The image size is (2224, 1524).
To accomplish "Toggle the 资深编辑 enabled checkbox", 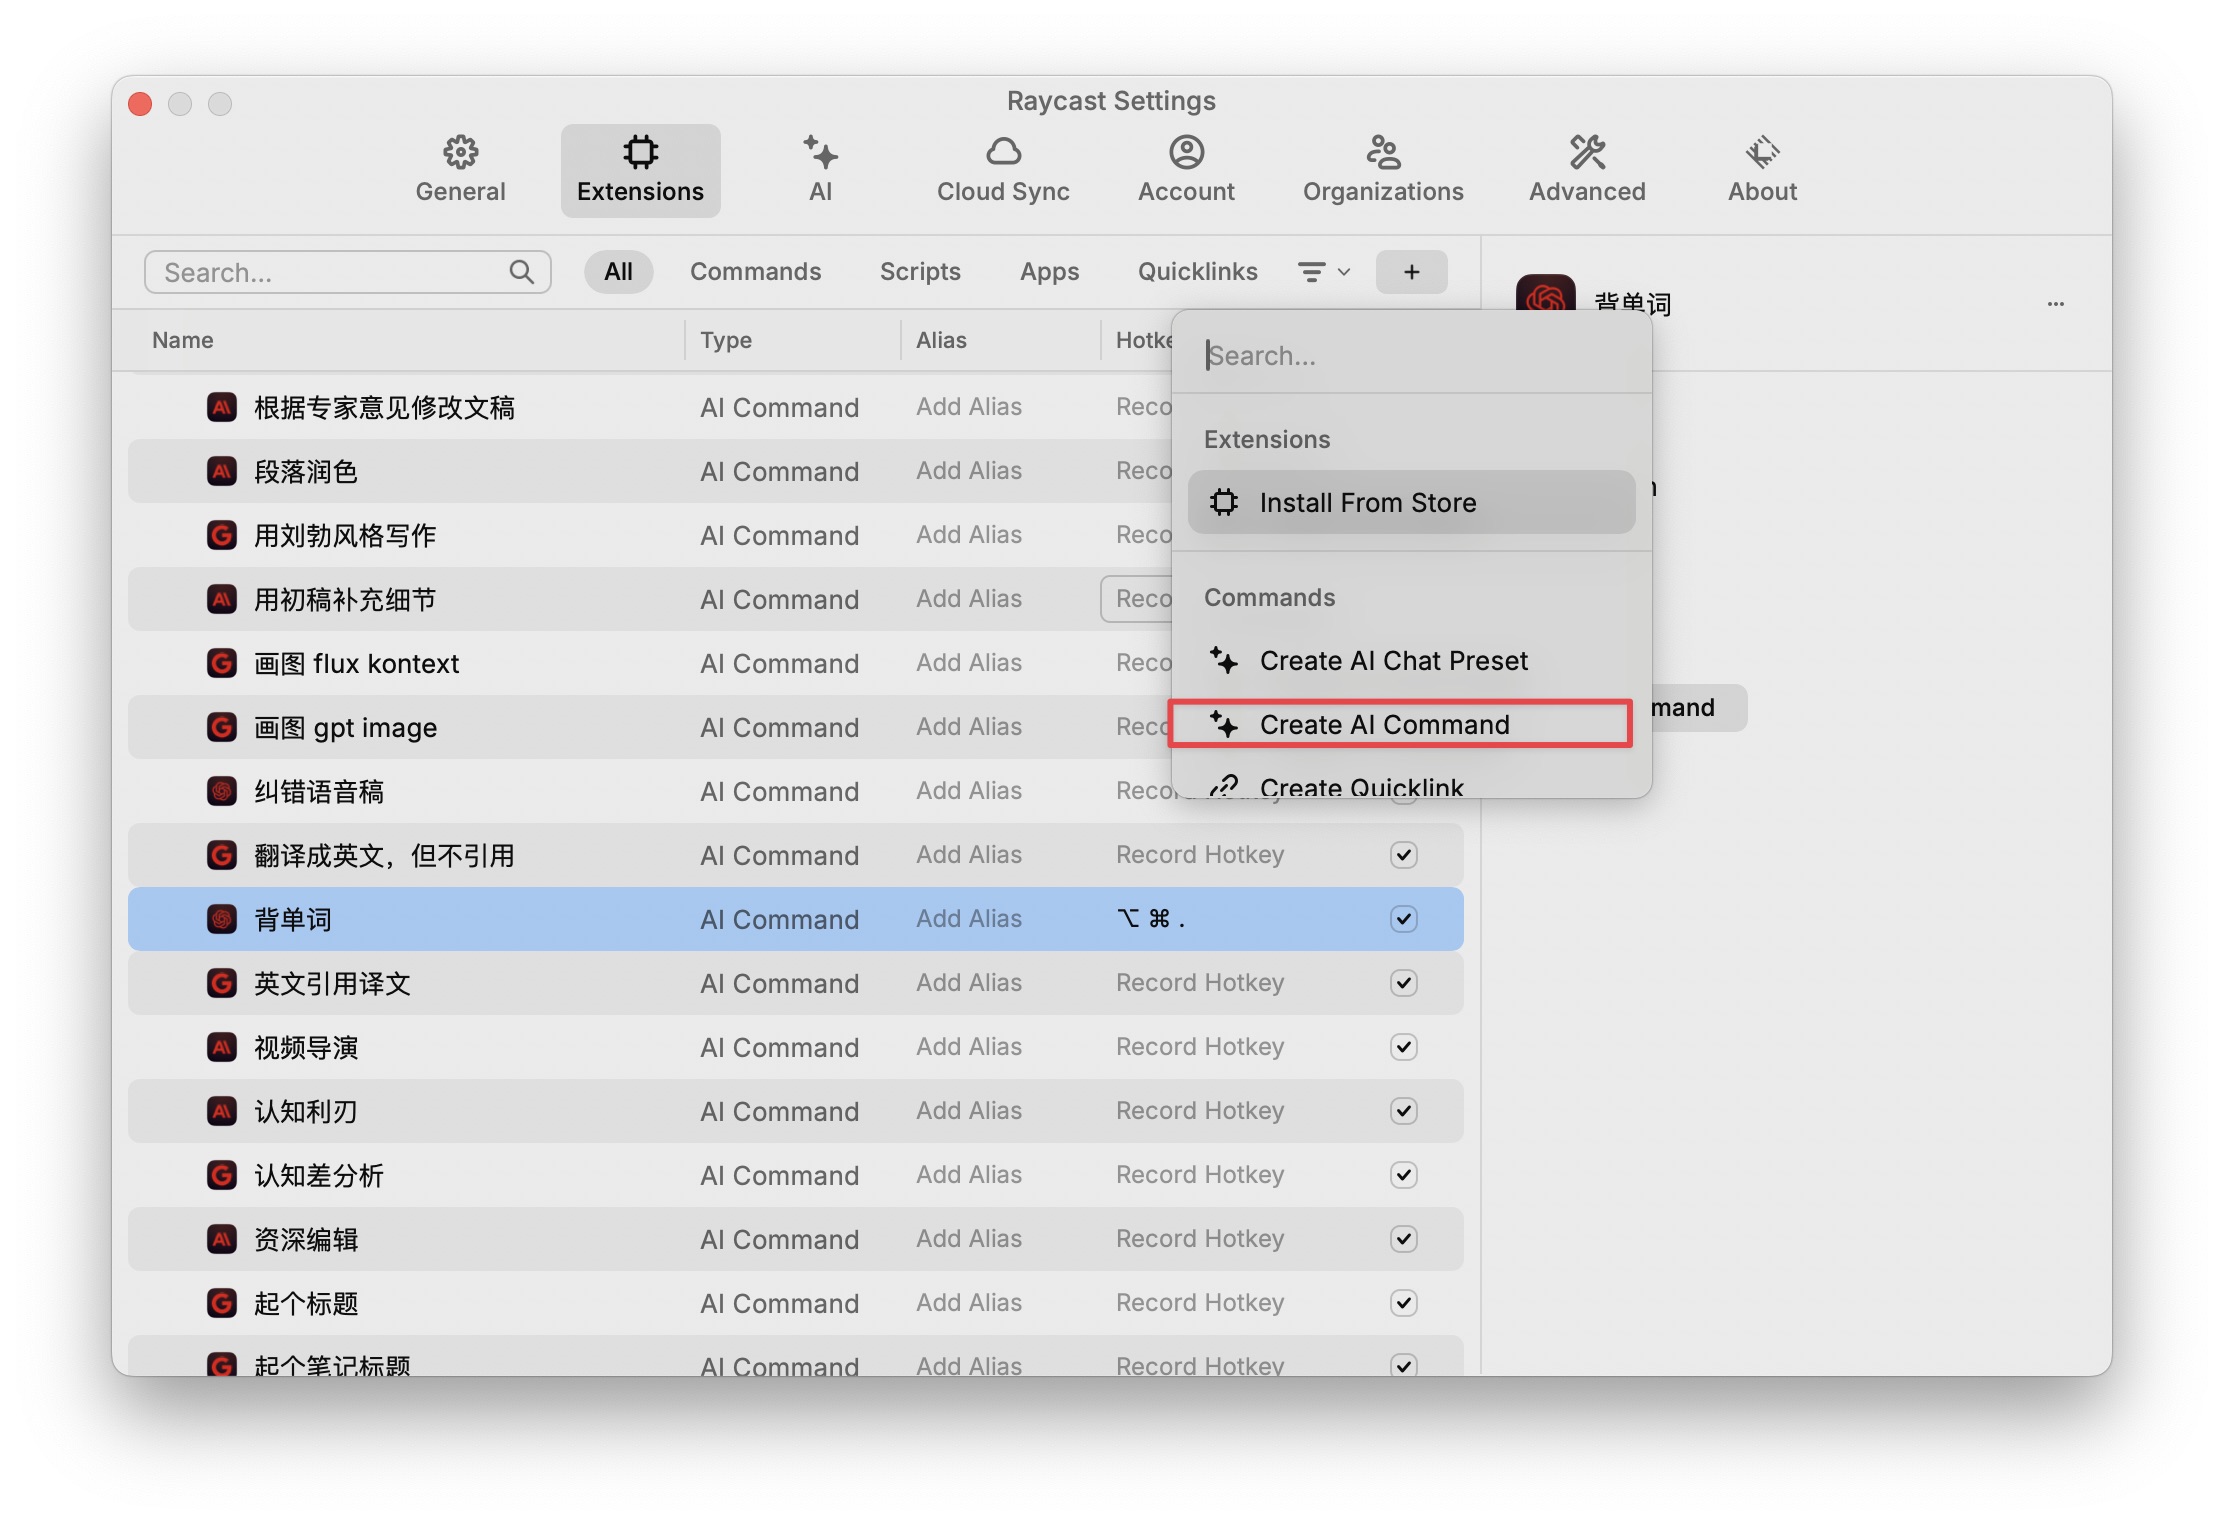I will coord(1404,1239).
